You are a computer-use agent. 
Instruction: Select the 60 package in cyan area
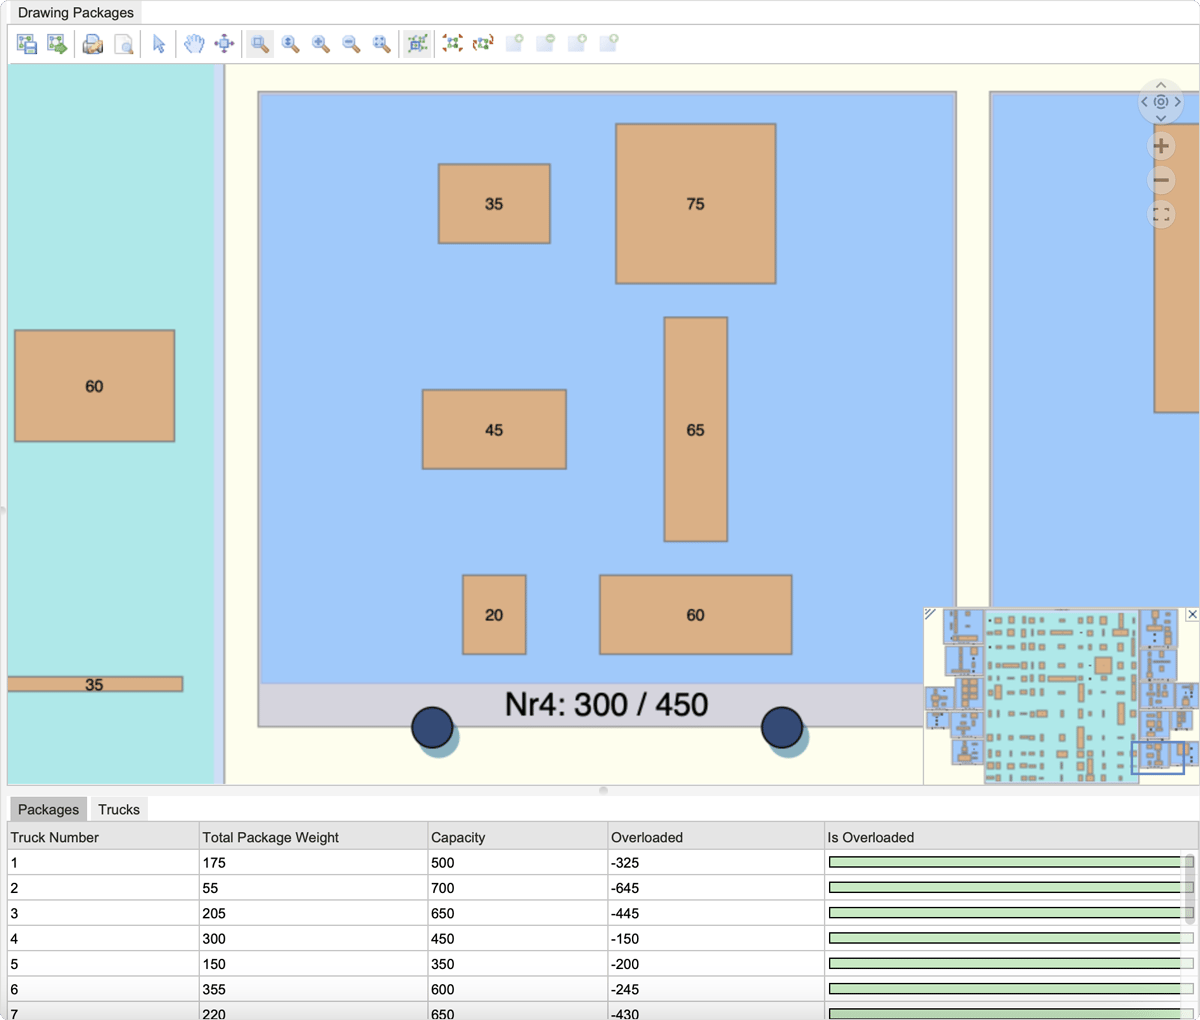tap(94, 386)
